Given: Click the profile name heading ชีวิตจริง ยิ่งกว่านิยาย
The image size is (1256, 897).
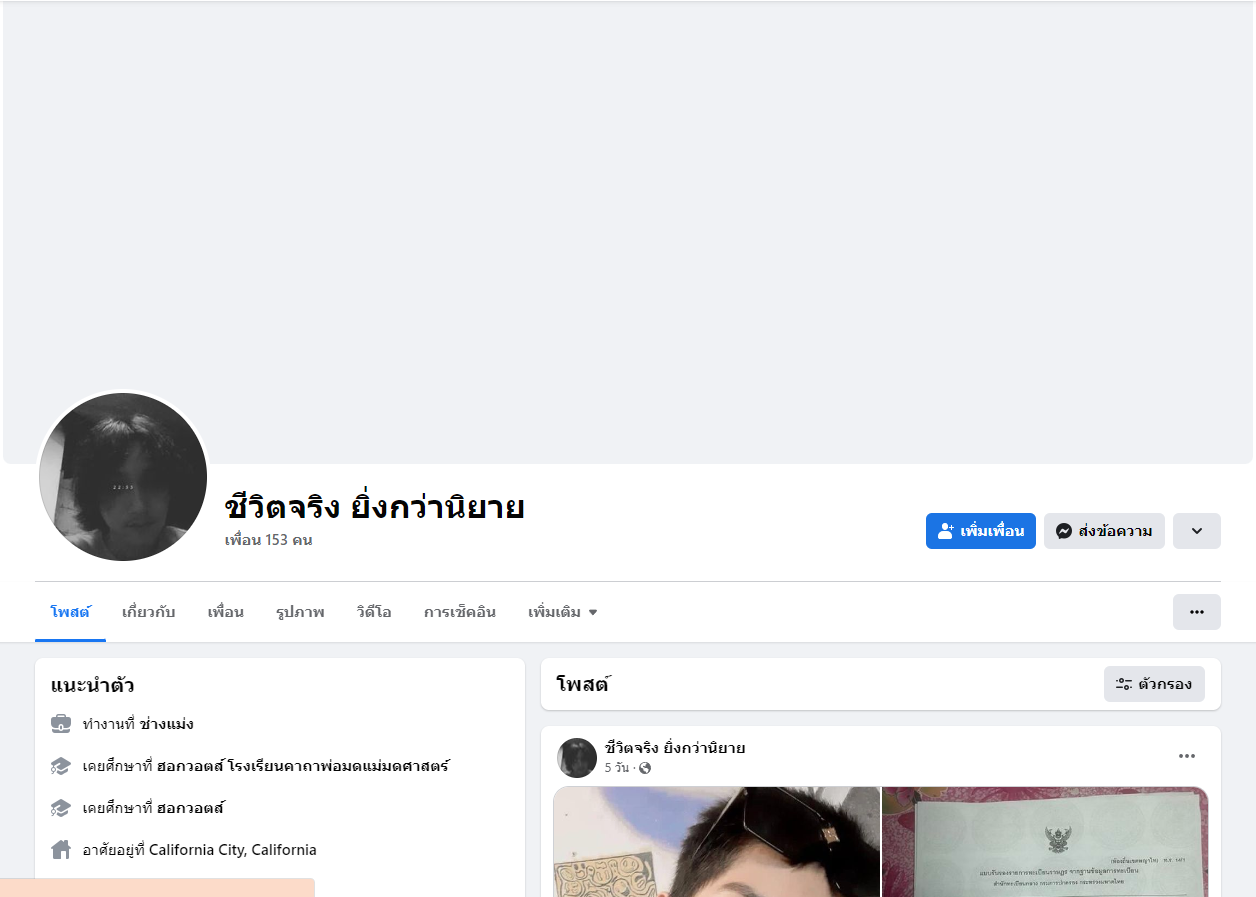Looking at the screenshot, I should (375, 507).
